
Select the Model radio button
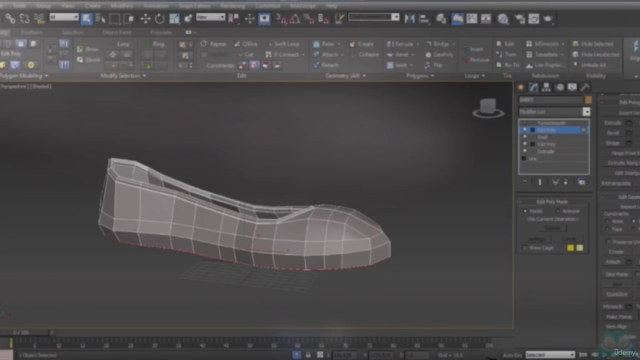point(525,211)
